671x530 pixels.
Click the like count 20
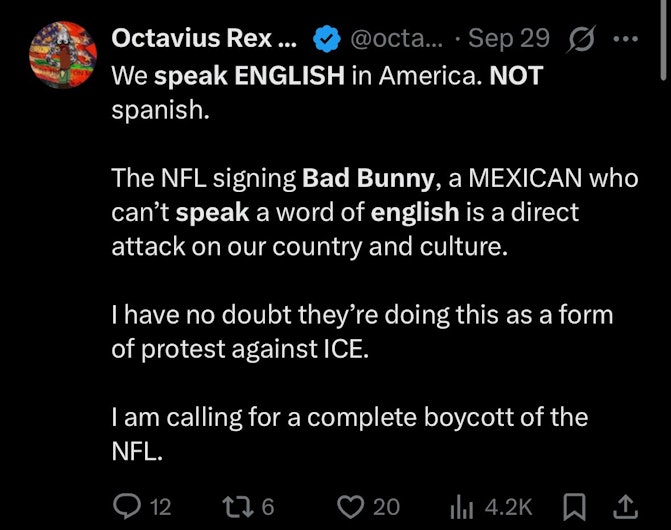pyautogui.click(x=386, y=507)
